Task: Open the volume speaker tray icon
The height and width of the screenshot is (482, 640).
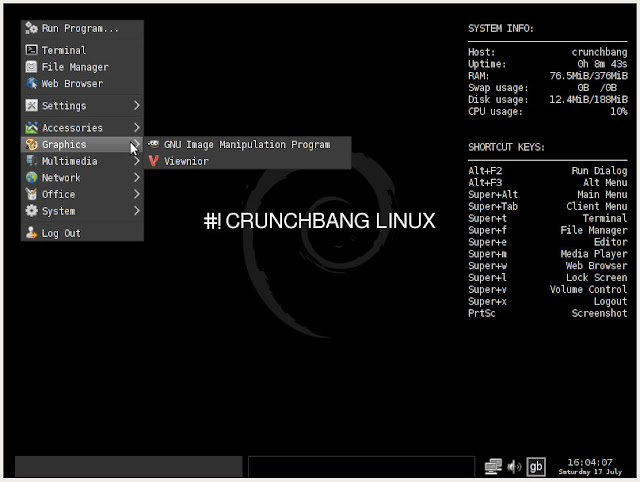Action: click(514, 466)
